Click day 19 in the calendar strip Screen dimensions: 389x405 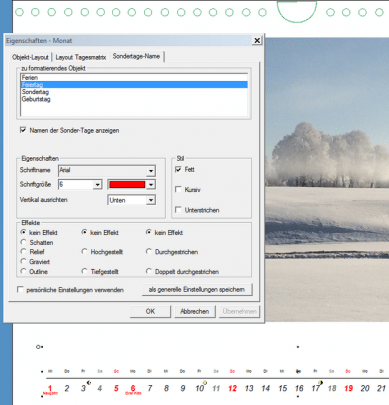[348, 388]
